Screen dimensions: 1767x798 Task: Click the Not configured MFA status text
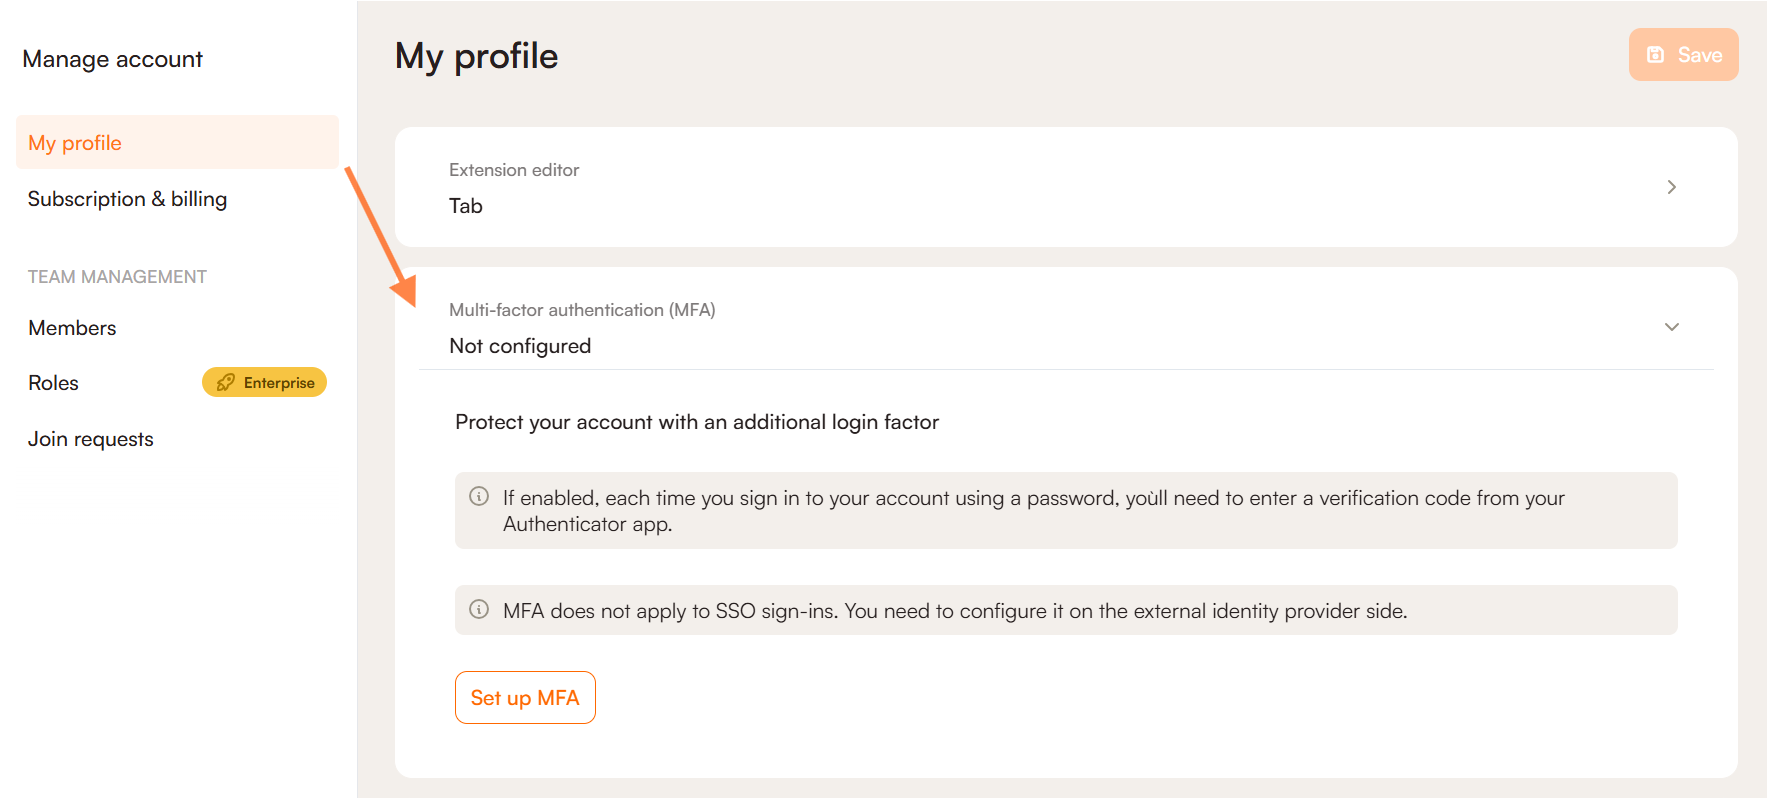coord(520,346)
